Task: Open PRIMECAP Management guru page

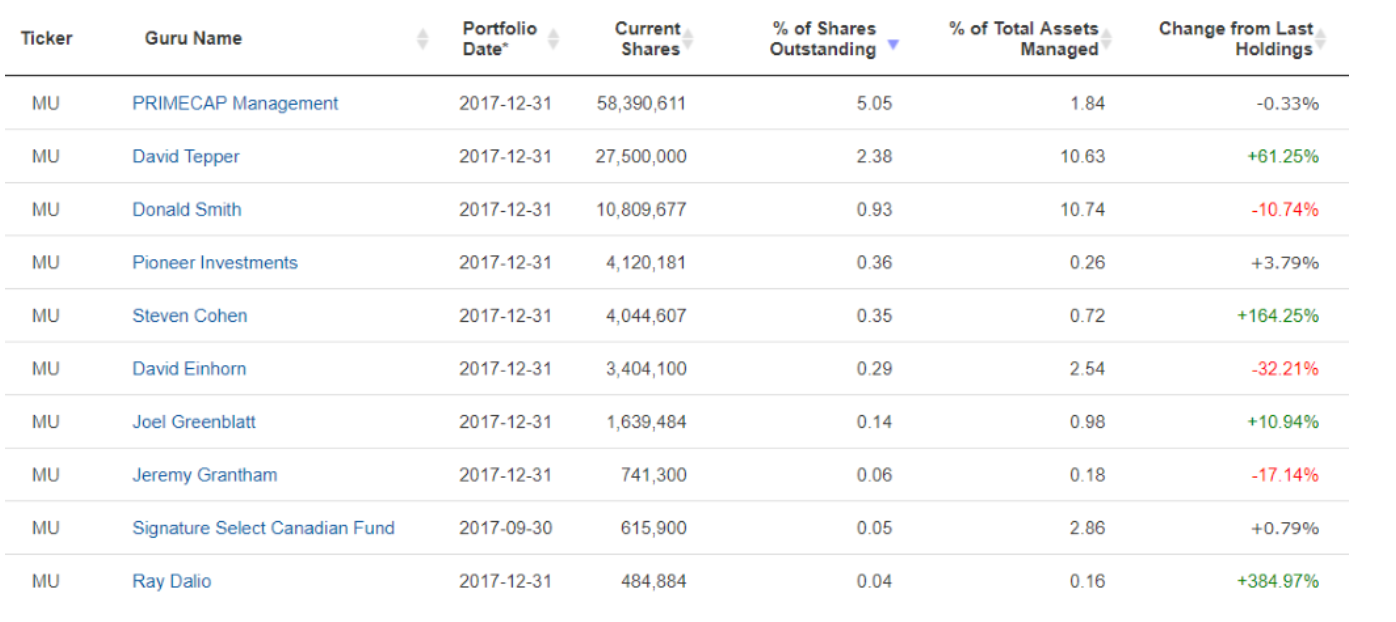Action: tap(235, 103)
